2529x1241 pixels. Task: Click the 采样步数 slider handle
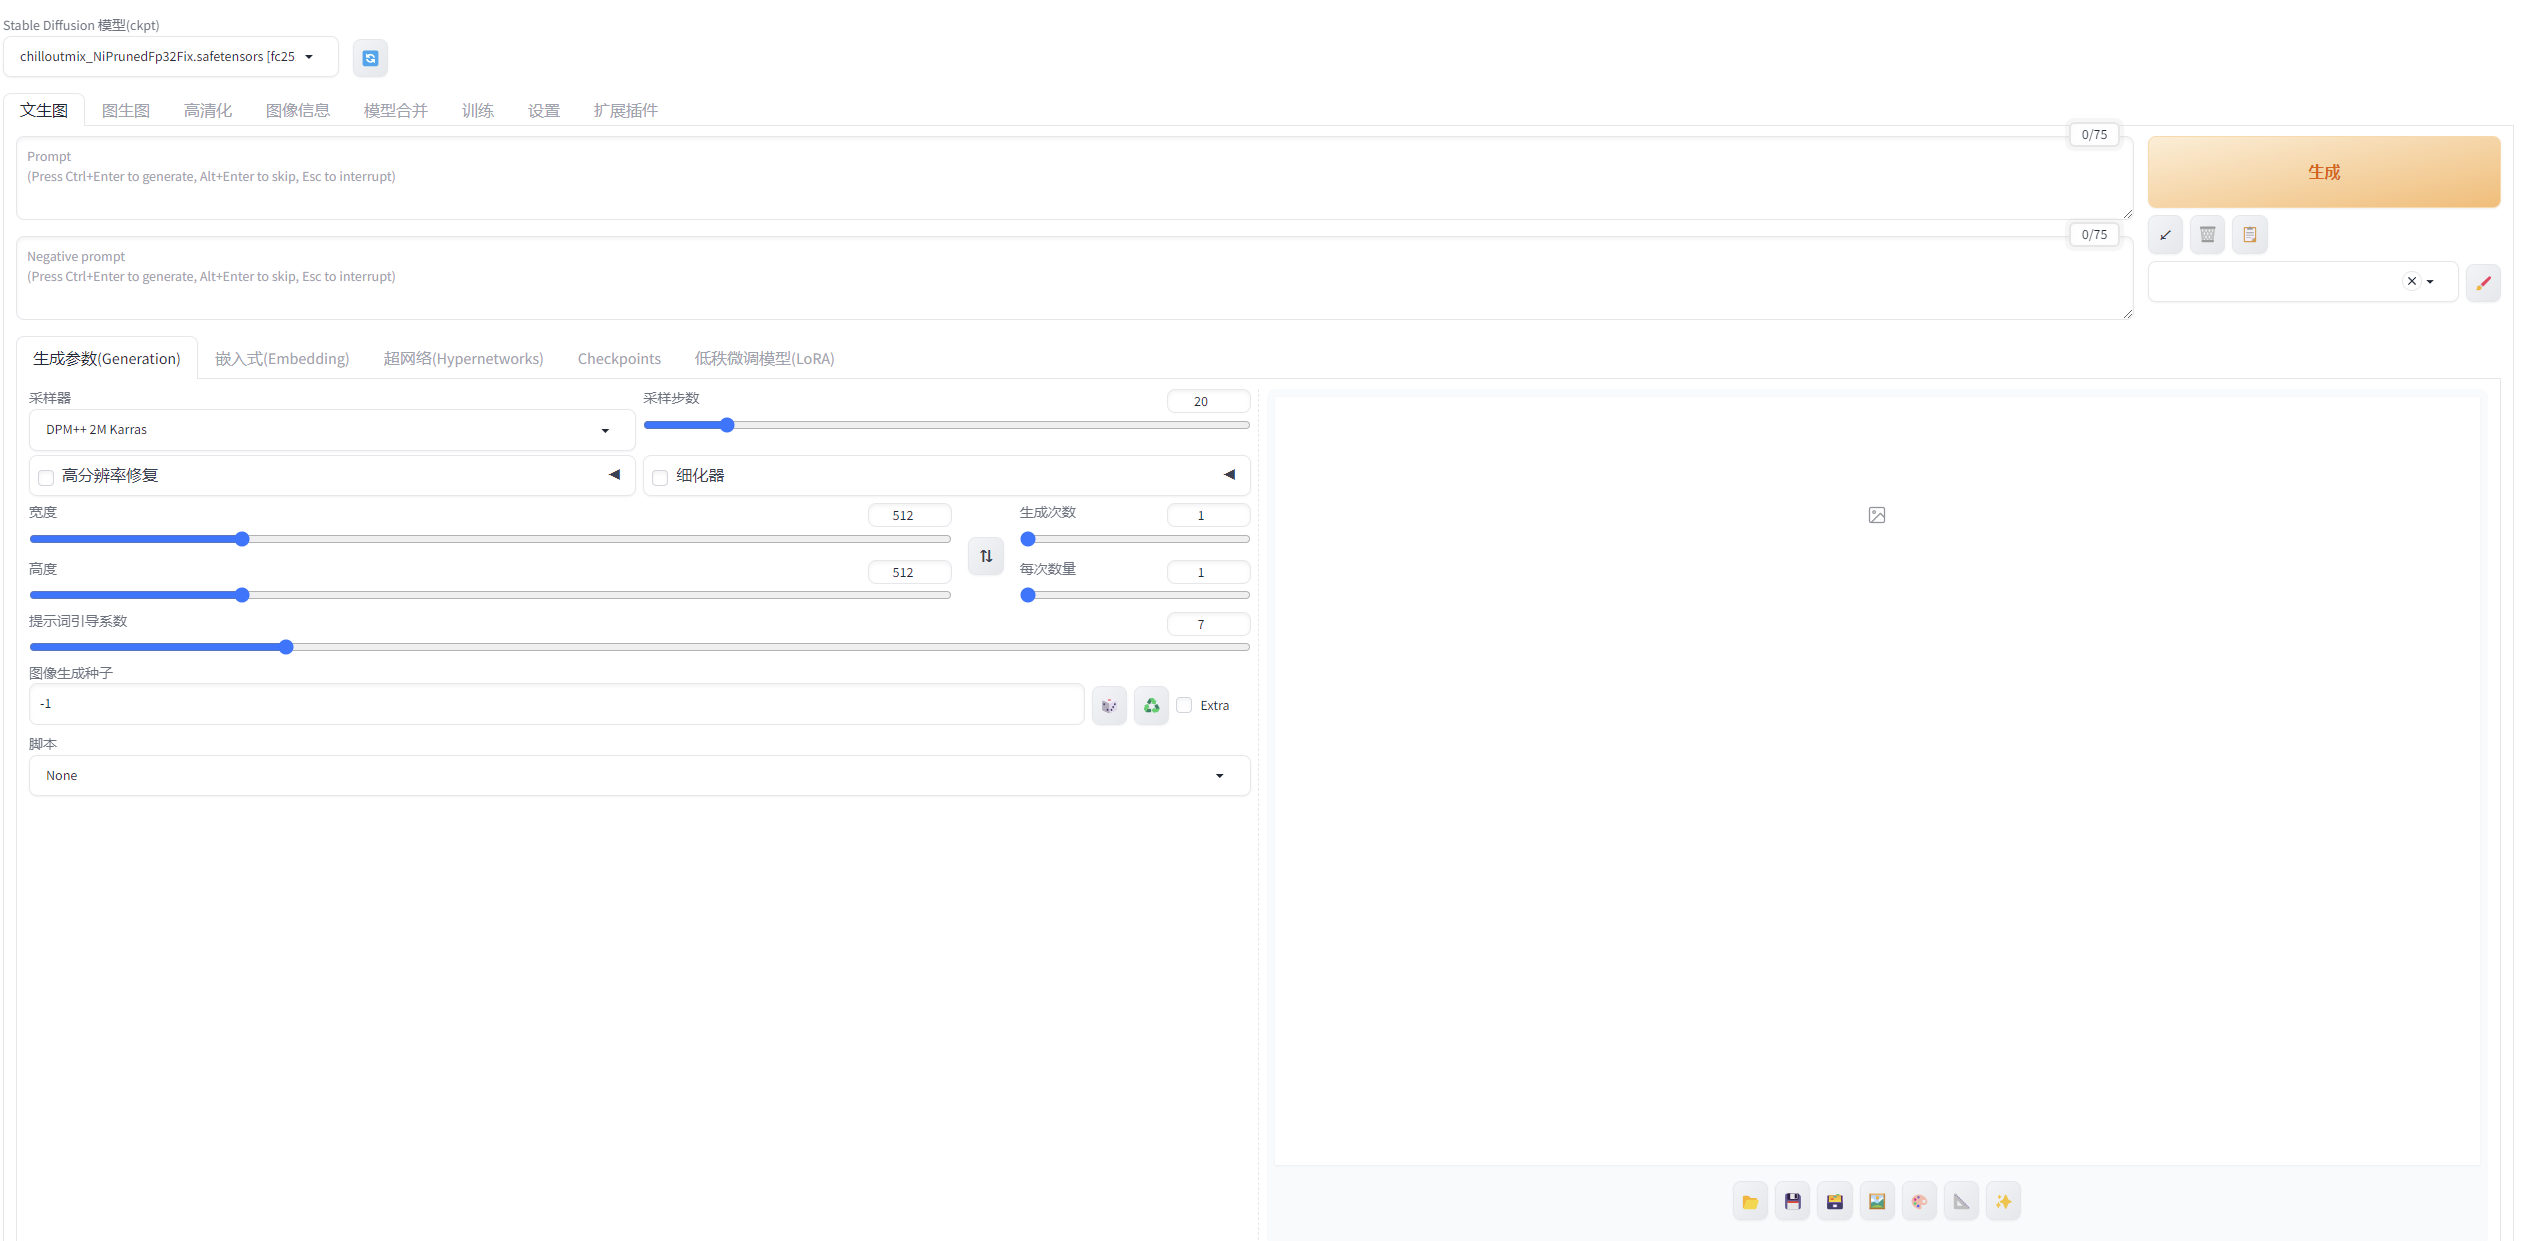(727, 425)
